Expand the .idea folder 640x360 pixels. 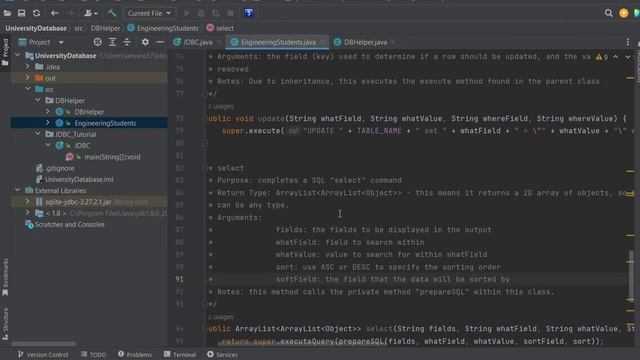(x=28, y=67)
